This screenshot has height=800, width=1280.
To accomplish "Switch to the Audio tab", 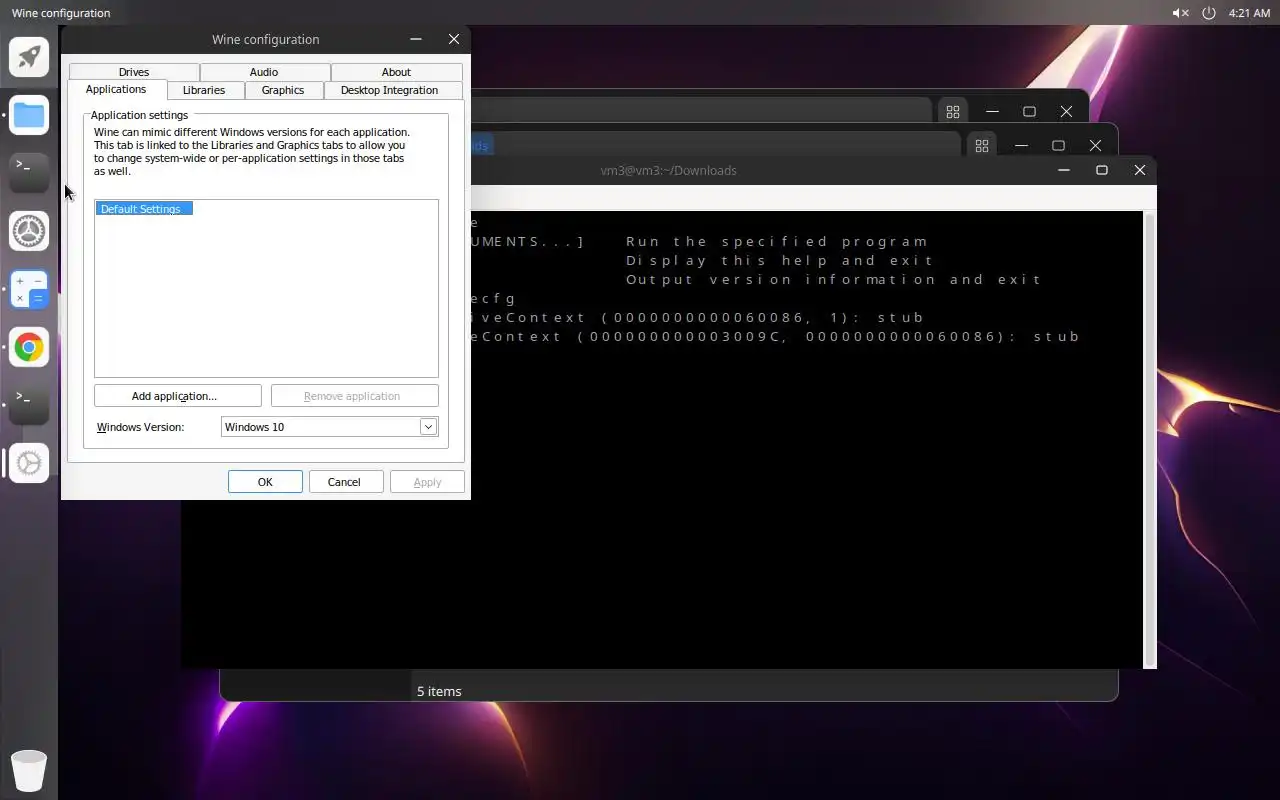I will [264, 72].
